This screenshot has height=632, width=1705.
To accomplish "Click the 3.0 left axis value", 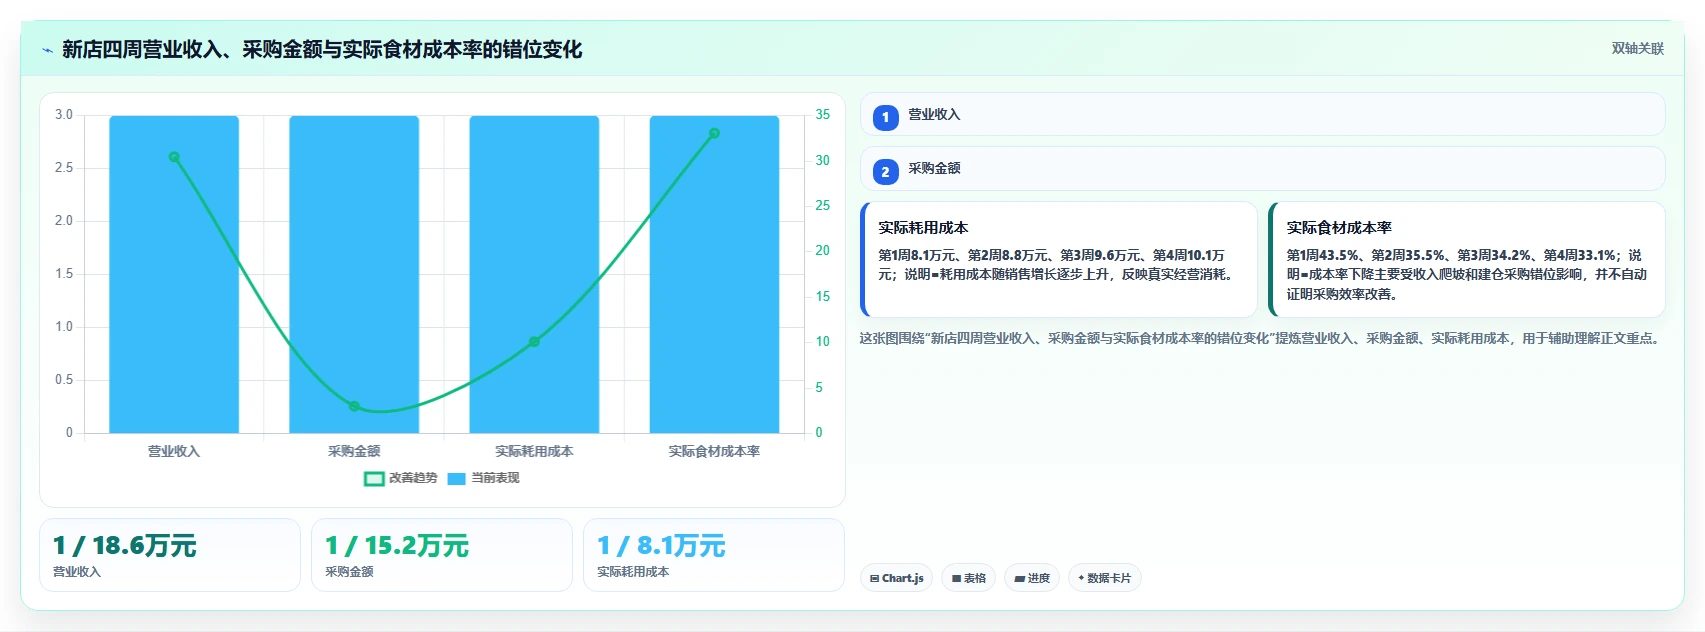I will coord(64,114).
